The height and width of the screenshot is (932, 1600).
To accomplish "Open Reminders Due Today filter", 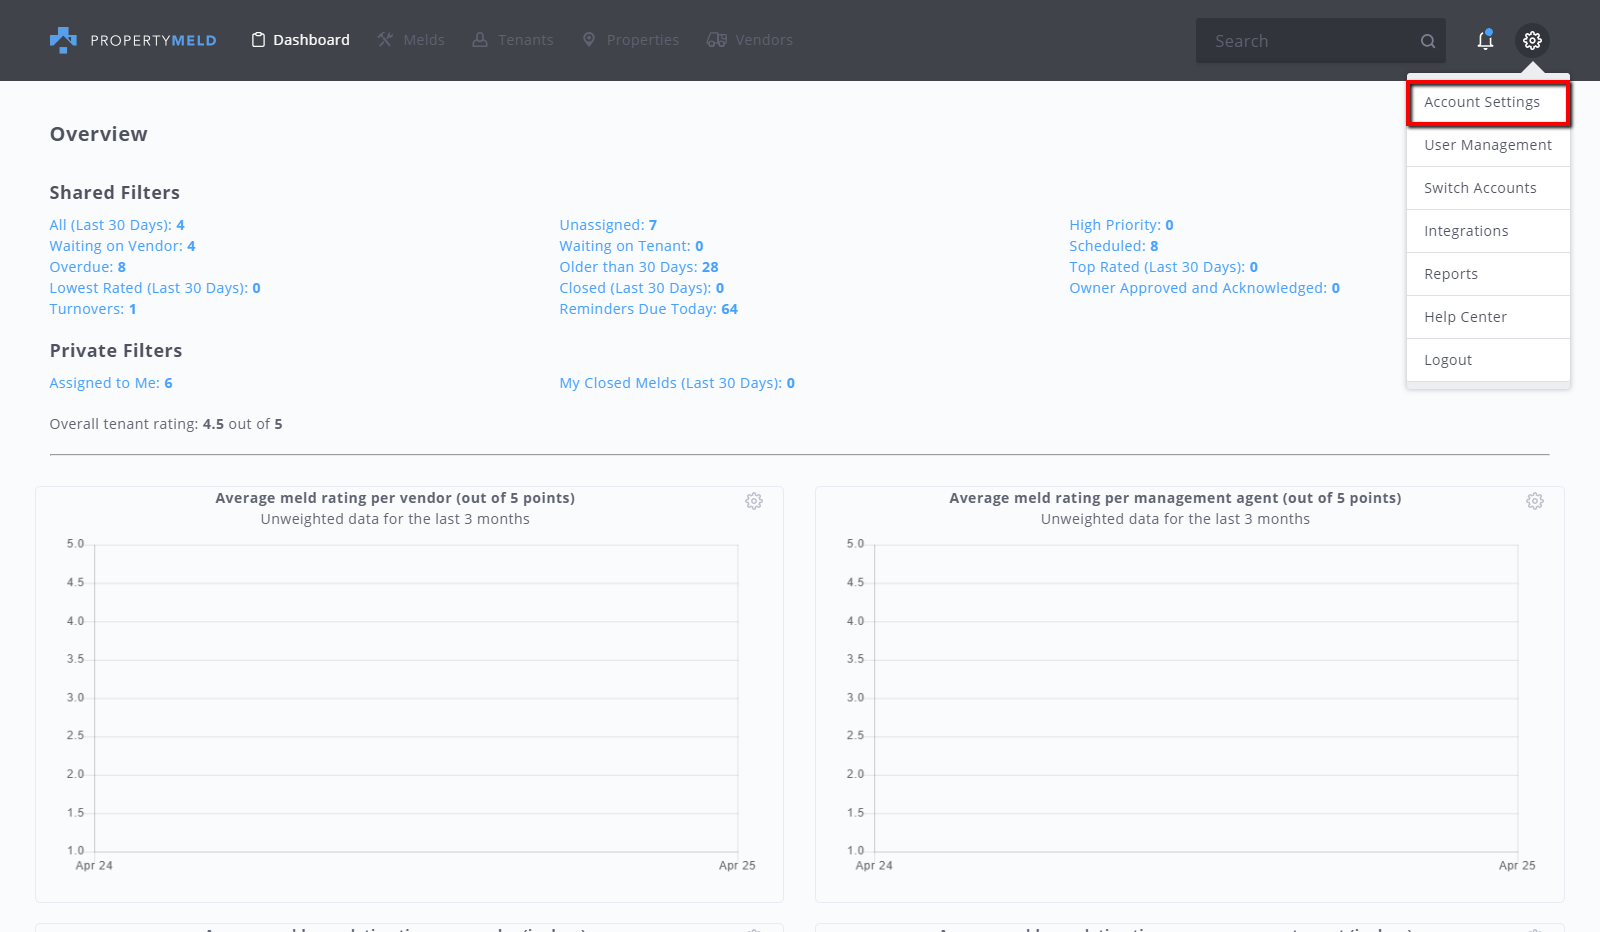I will tap(648, 309).
